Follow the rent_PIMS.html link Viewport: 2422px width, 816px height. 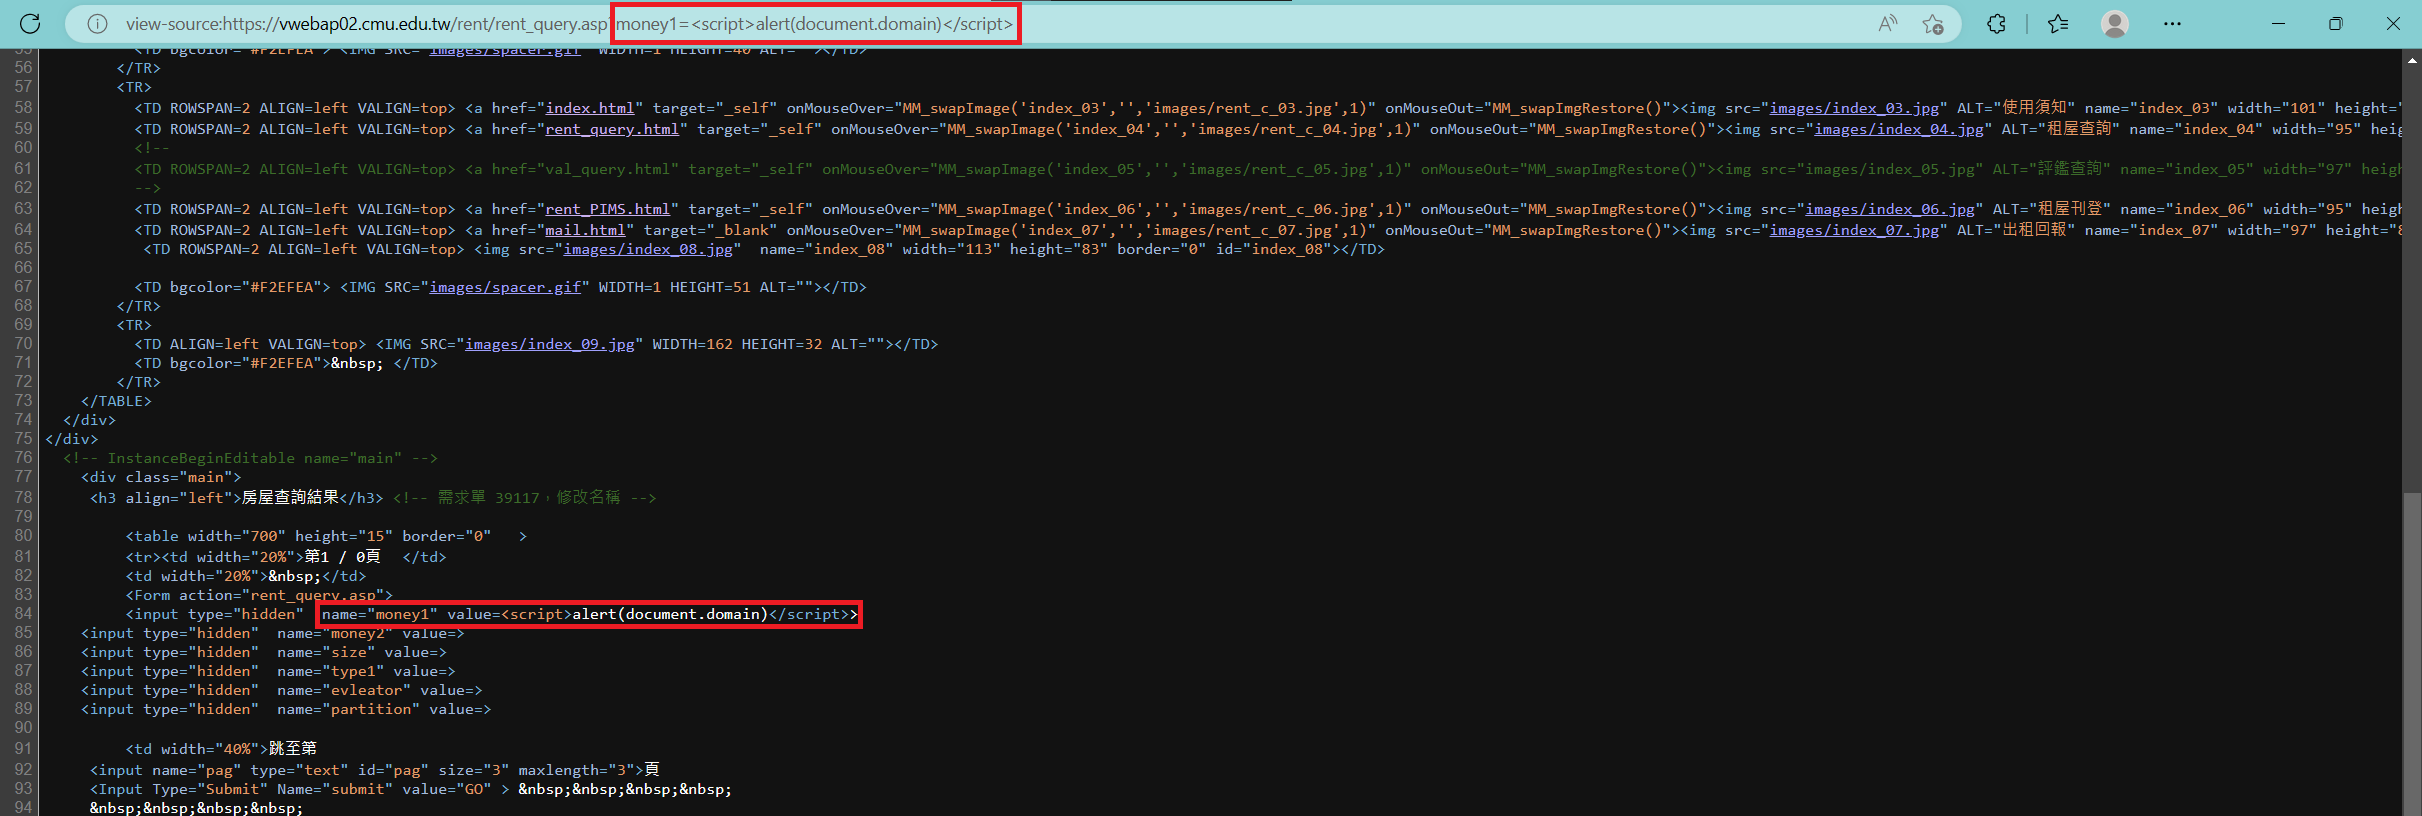(x=608, y=209)
